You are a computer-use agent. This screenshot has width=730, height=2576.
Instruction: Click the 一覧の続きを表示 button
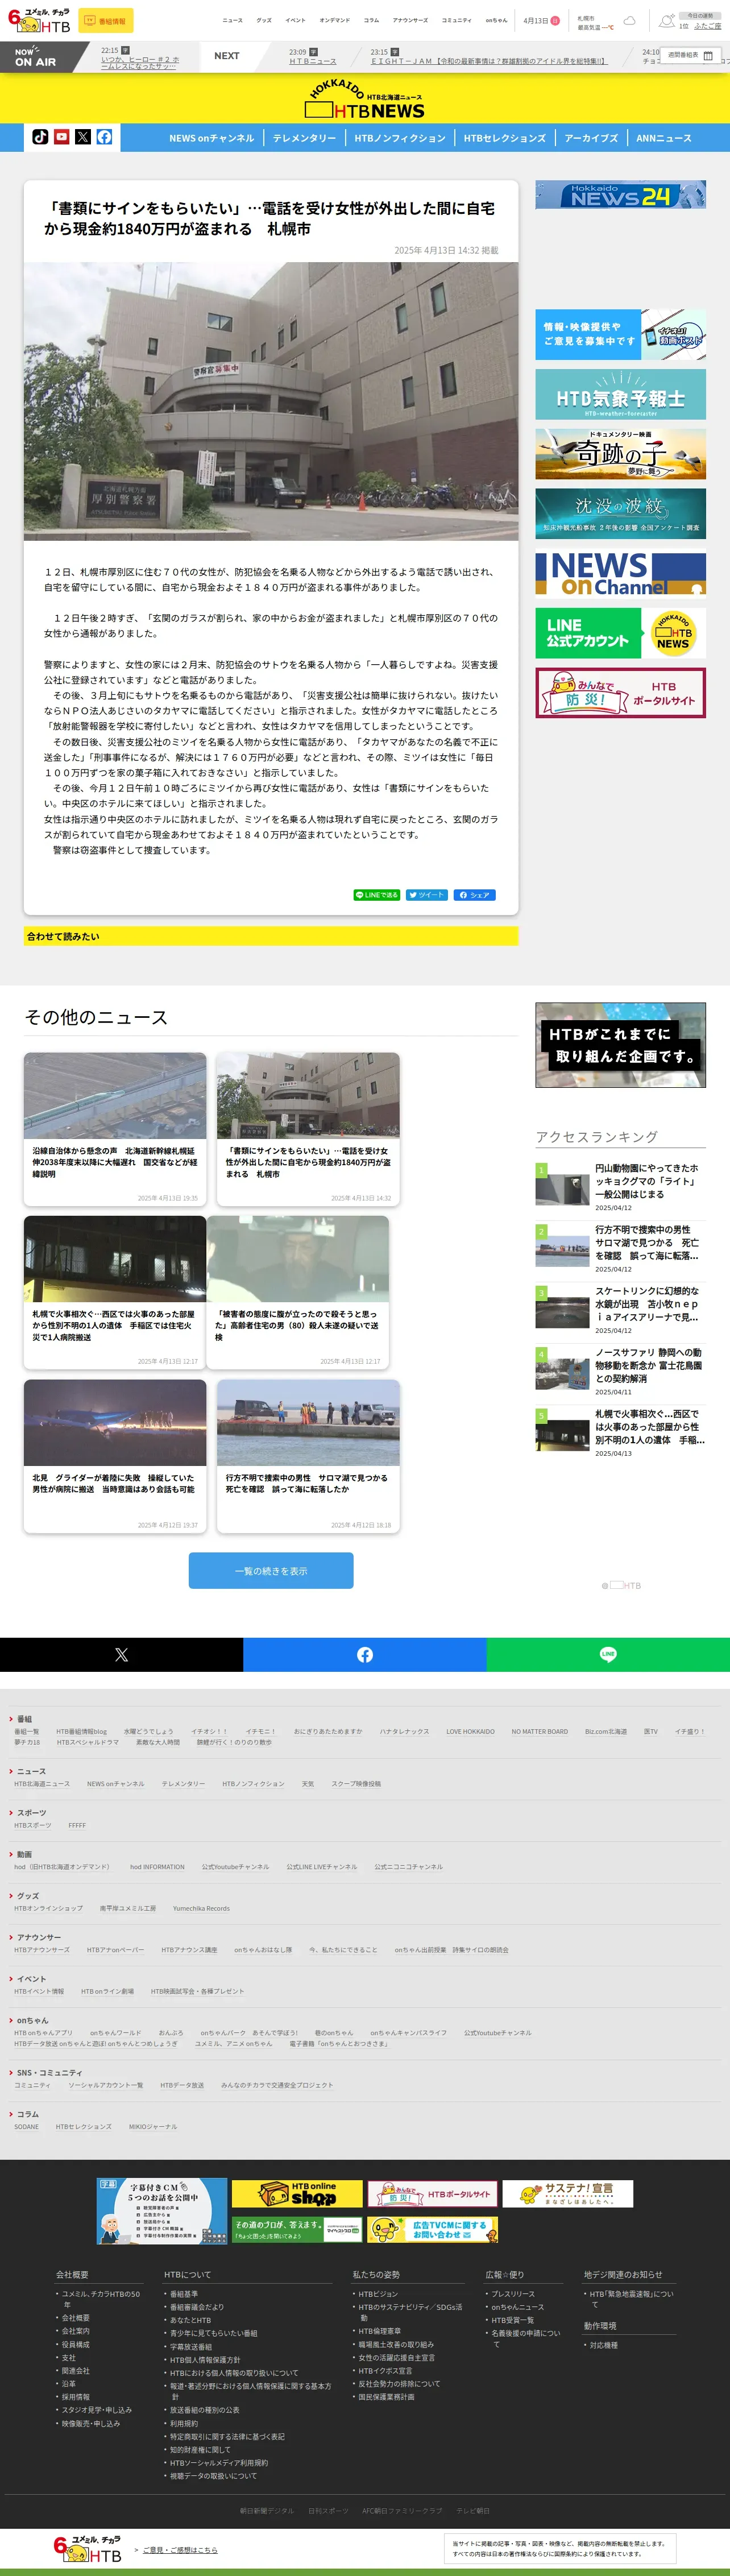coord(271,1570)
